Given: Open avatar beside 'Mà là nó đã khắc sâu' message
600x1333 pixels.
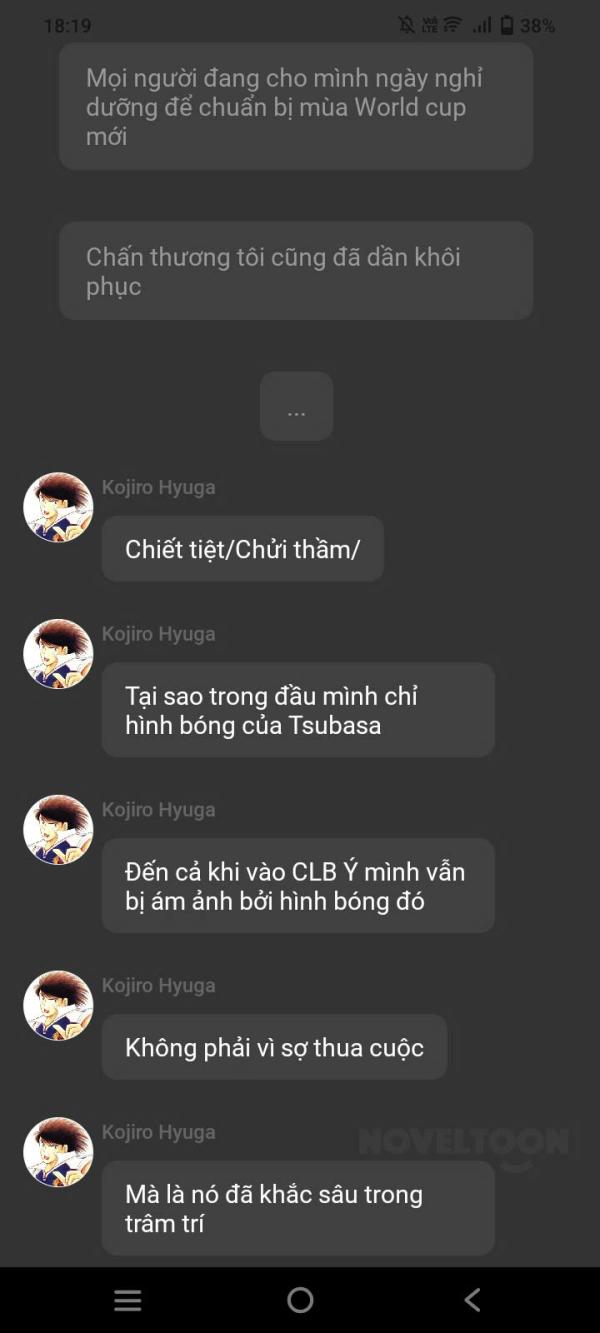Looking at the screenshot, I should pyautogui.click(x=58, y=1152).
